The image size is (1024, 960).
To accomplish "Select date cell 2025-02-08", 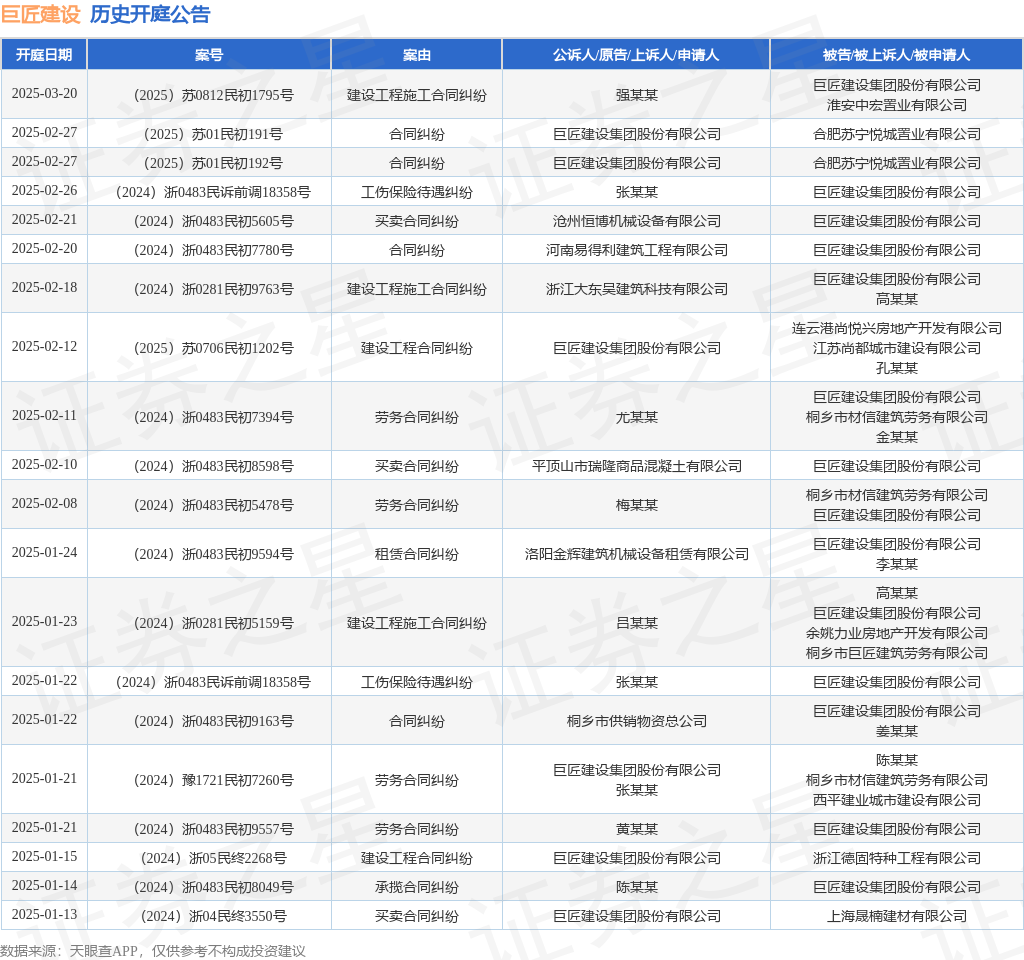I will click(x=44, y=504).
